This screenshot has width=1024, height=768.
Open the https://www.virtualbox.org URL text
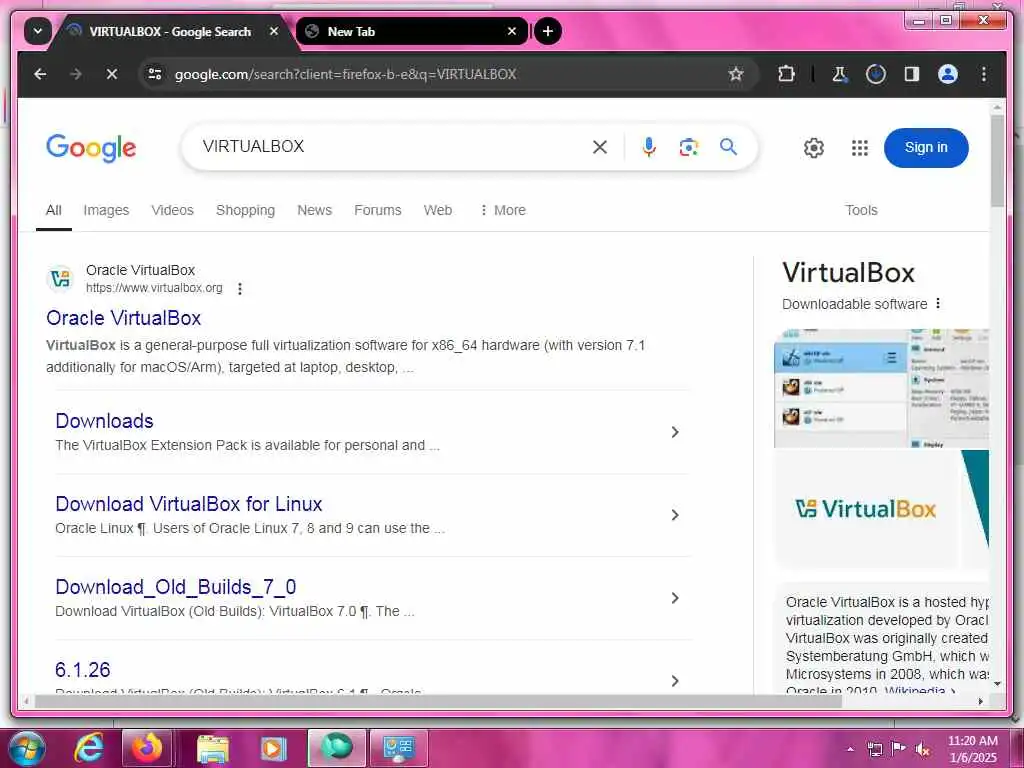[154, 288]
